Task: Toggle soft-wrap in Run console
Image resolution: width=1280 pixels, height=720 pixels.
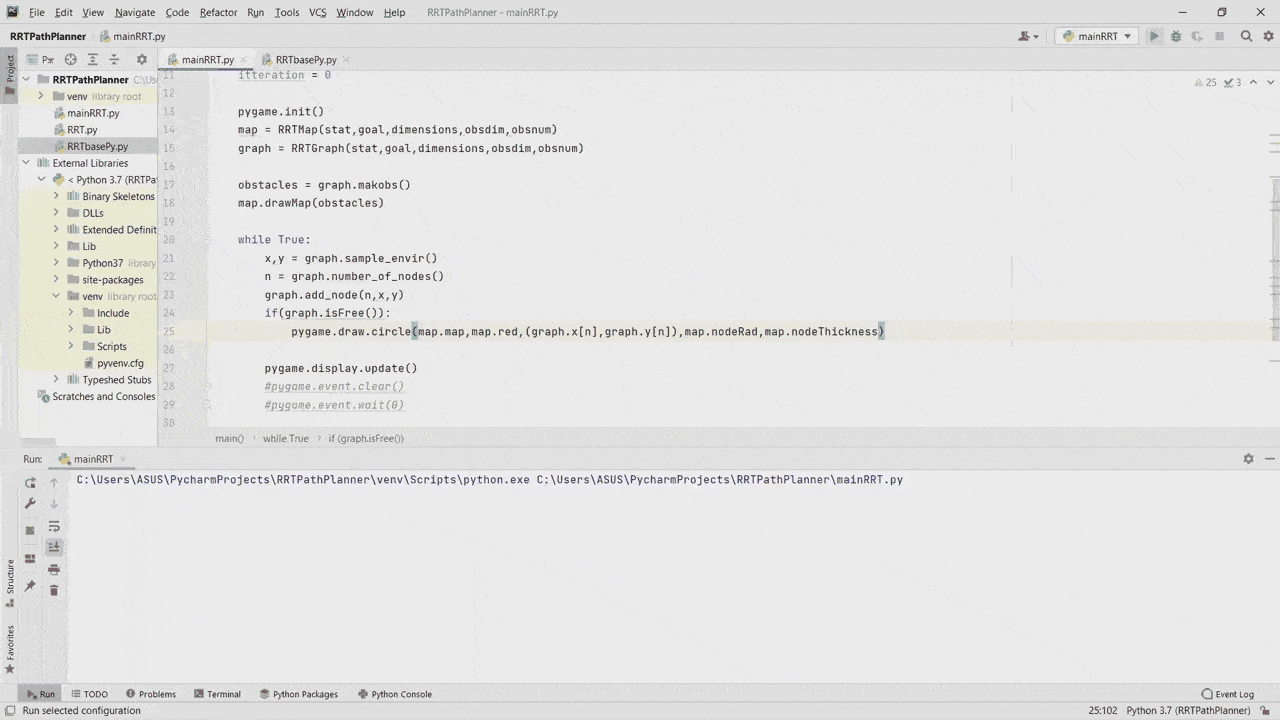Action: click(54, 526)
